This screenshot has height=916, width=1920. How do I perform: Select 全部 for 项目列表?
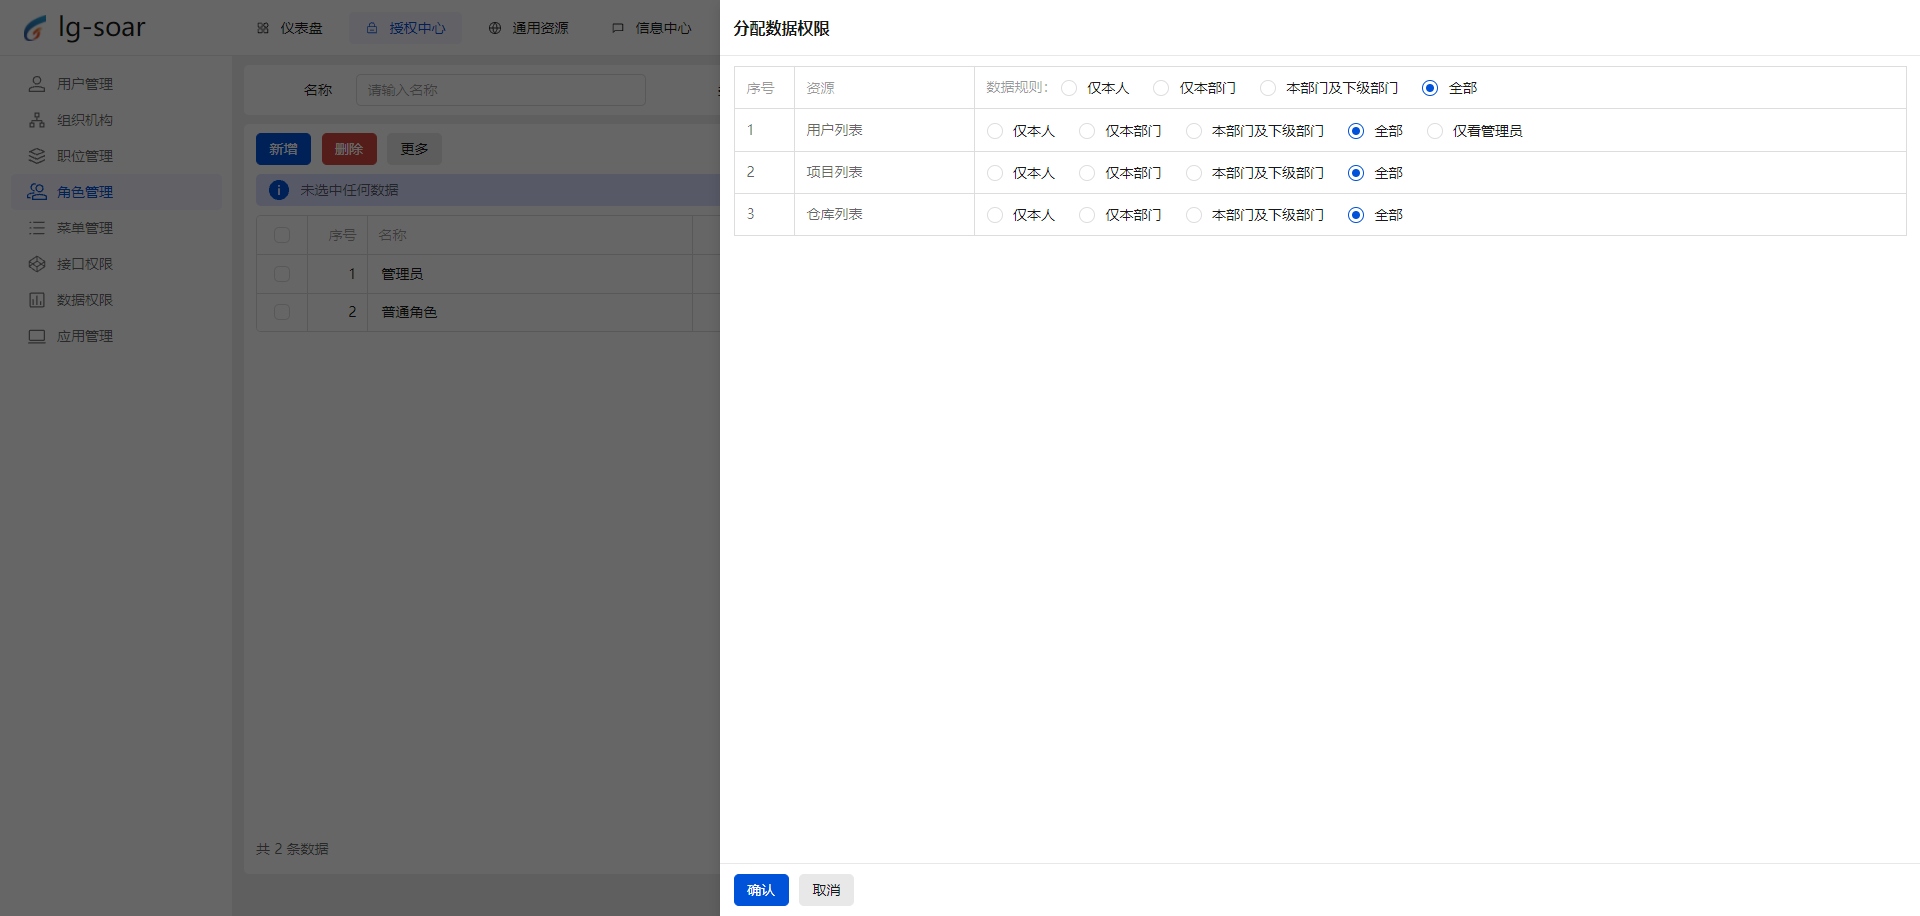coord(1356,173)
